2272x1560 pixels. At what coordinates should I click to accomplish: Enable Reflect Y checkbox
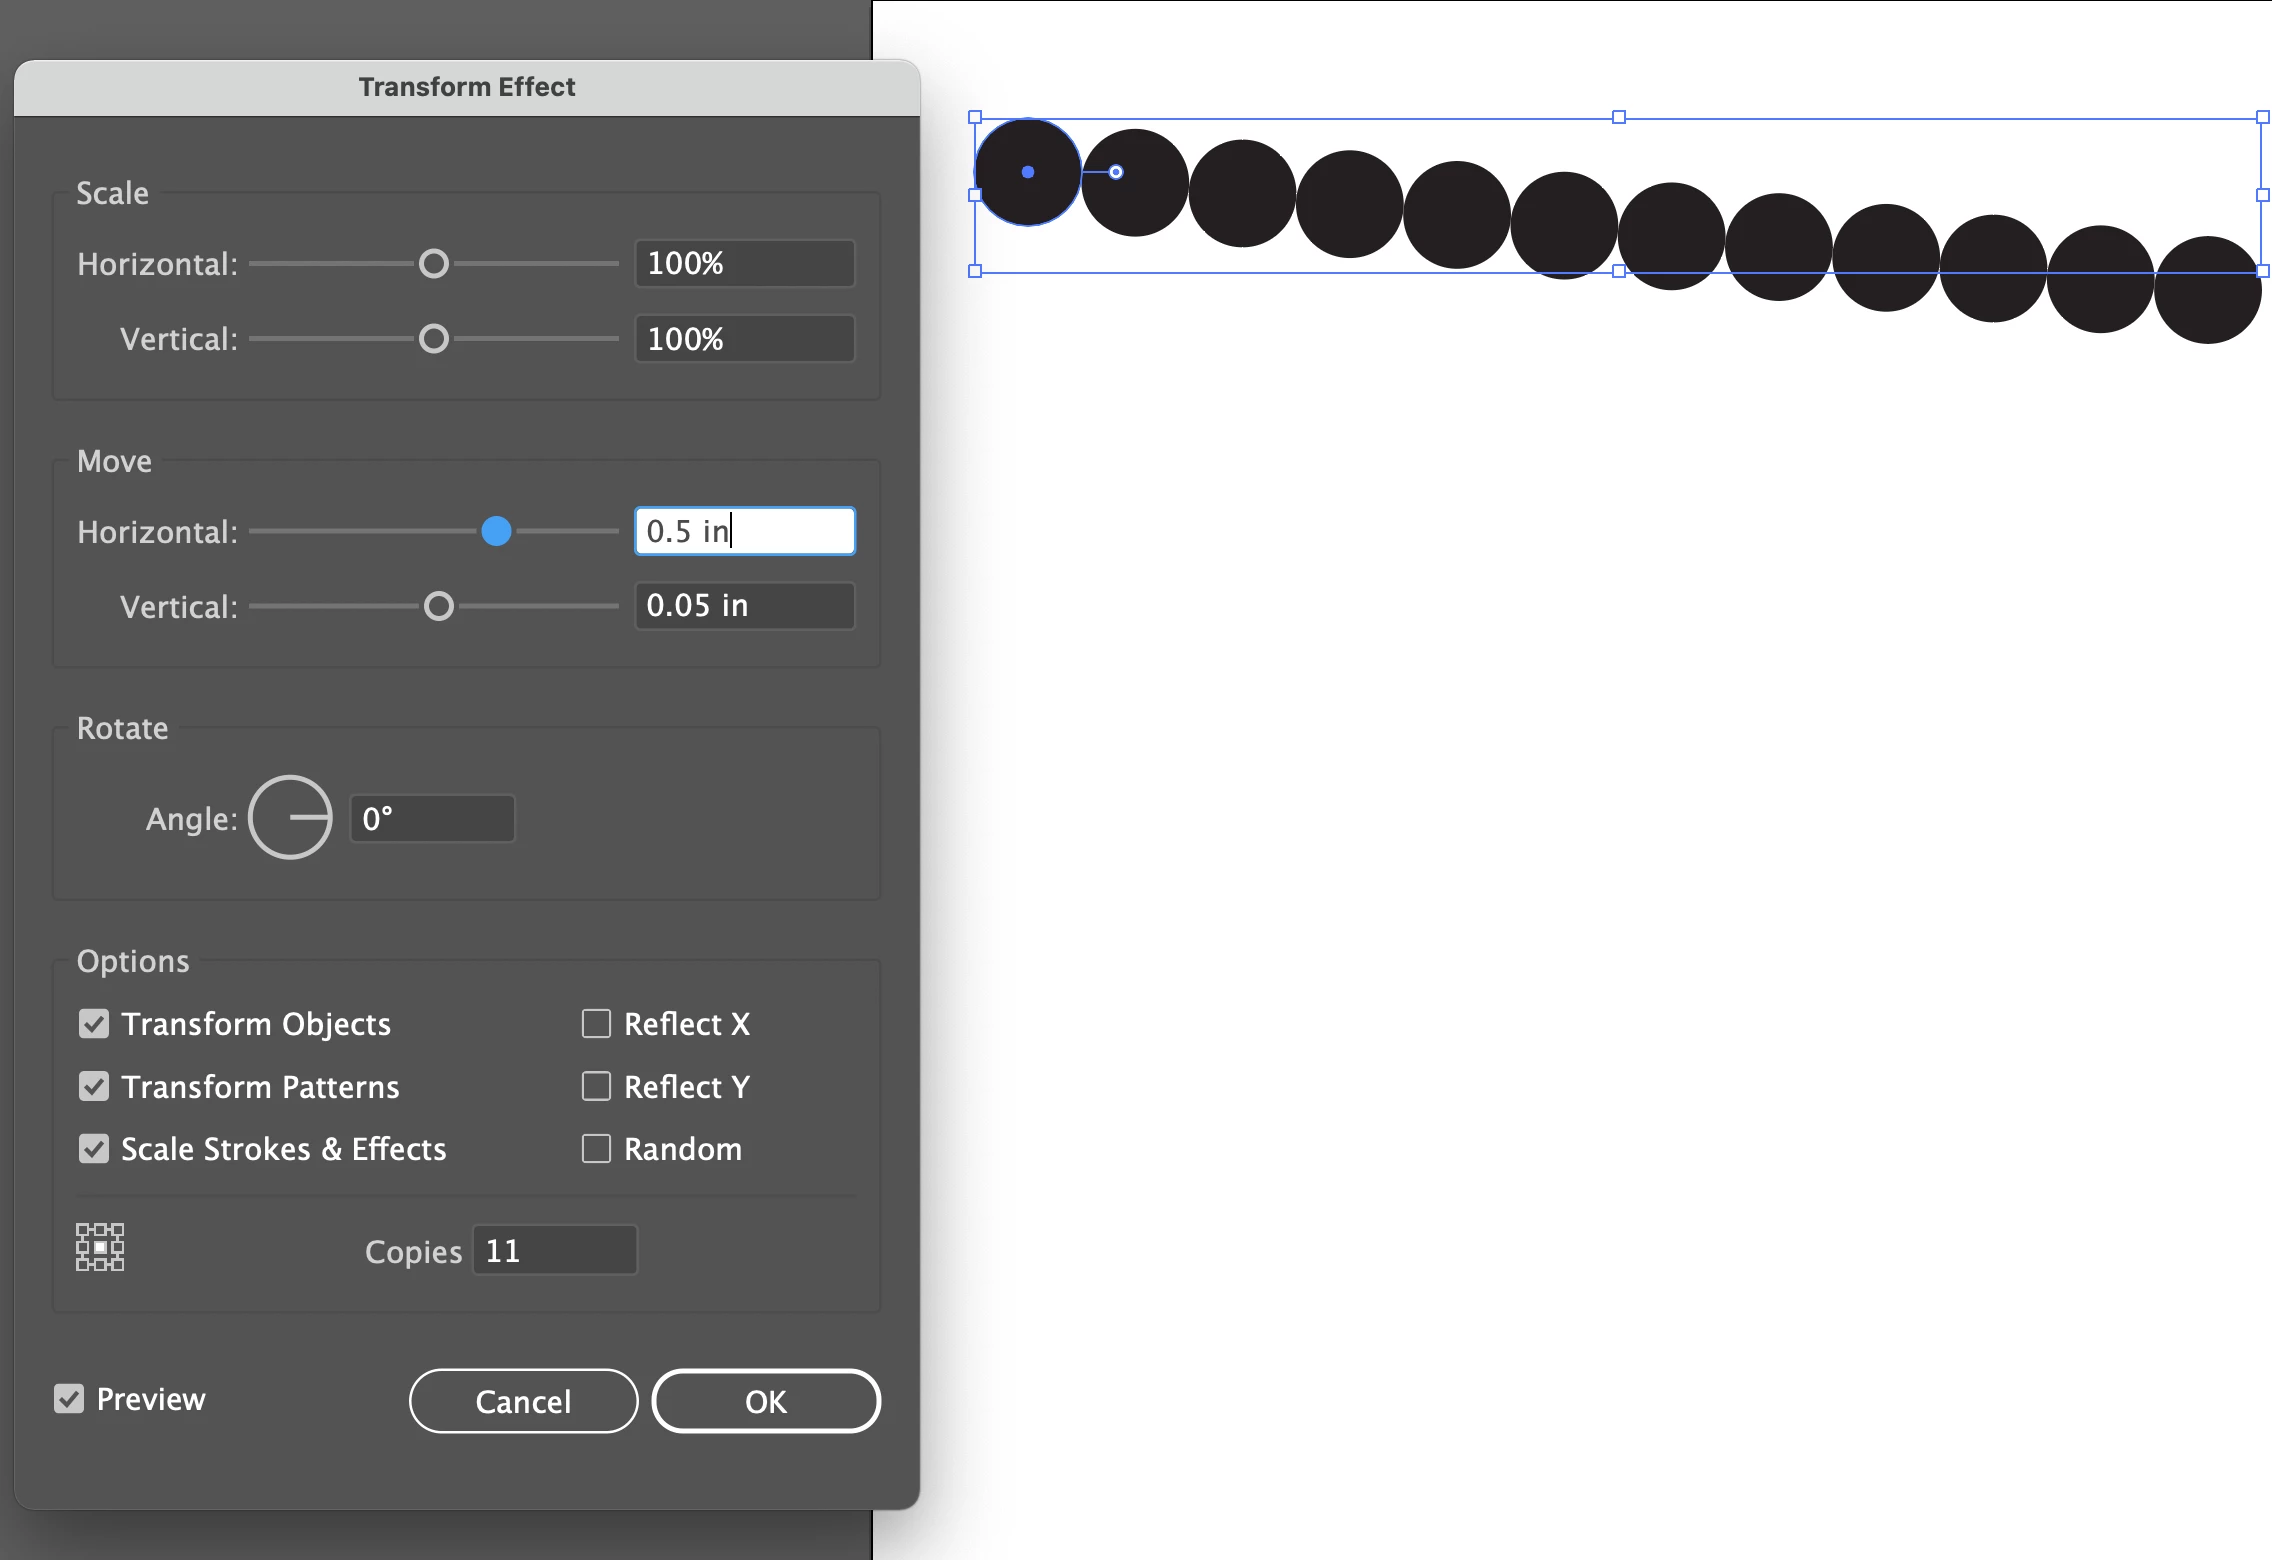(596, 1086)
